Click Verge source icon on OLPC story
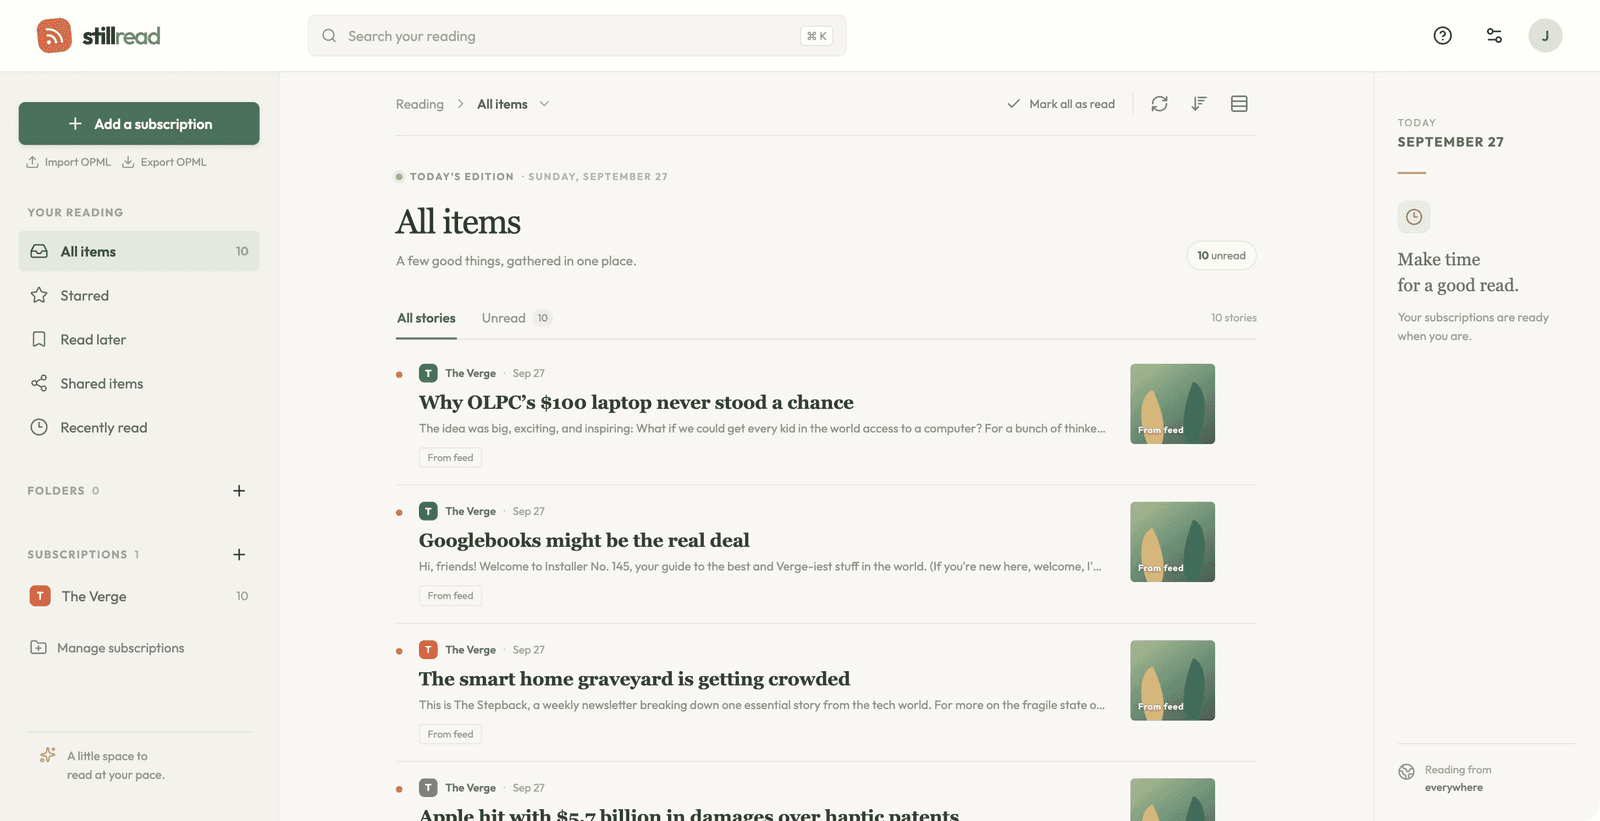The width and height of the screenshot is (1600, 821). click(x=428, y=373)
